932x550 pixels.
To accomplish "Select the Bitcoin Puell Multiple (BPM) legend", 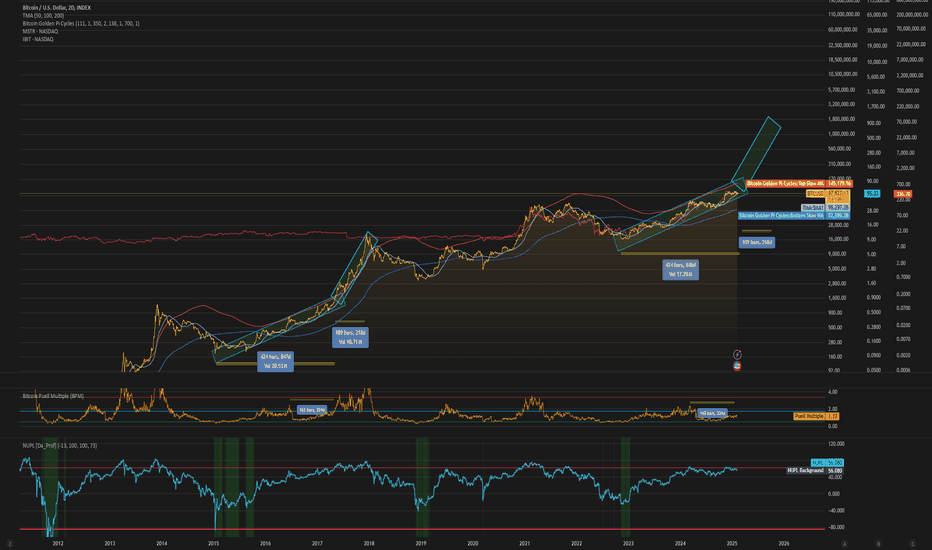I will tap(53, 396).
